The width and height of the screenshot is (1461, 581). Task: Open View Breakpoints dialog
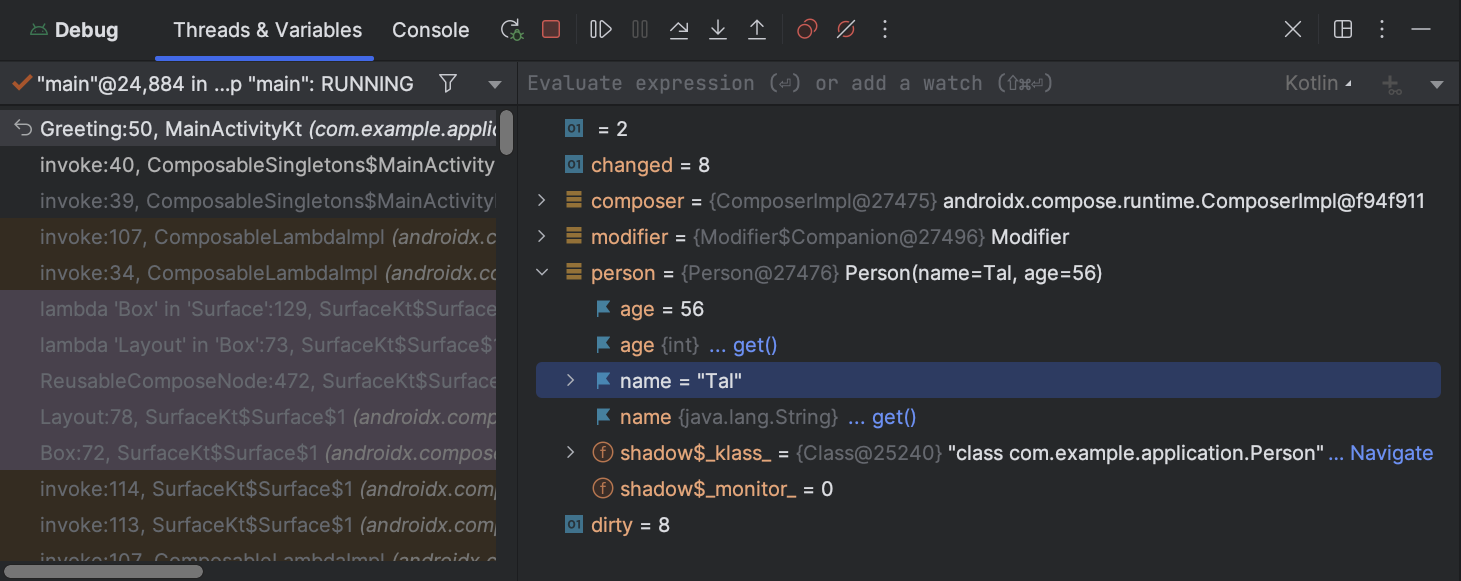click(x=807, y=30)
